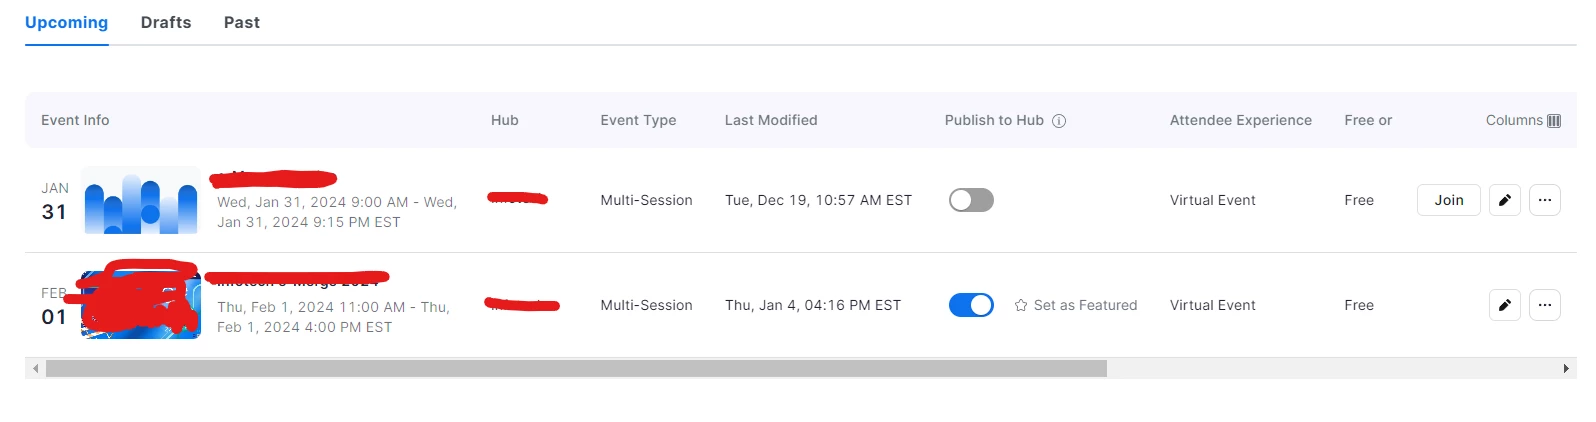1596x422 pixels.
Task: Open the Jan 31 event thumbnail image
Action: pos(141,200)
